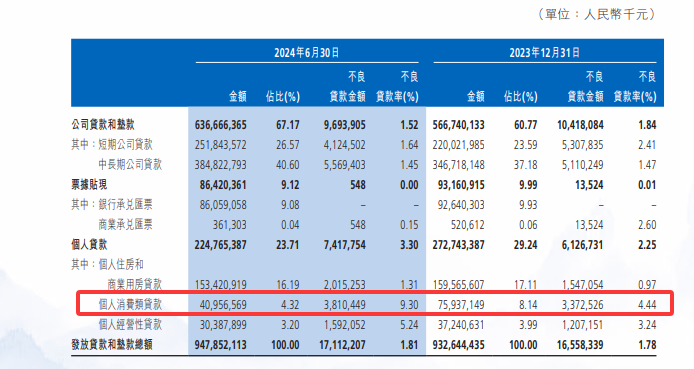
Task: Click the bad-loan rate 9.30
Action: click(409, 305)
